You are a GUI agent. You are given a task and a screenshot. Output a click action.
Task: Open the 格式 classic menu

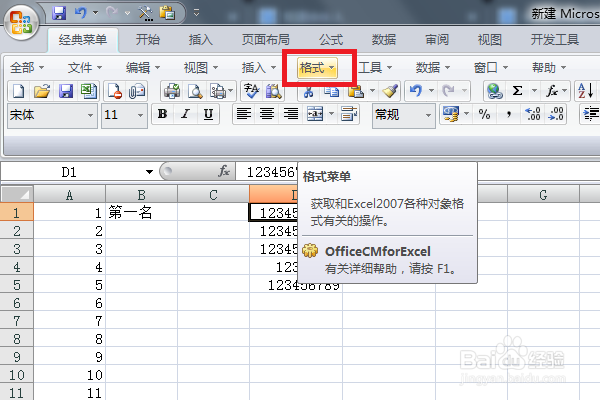click(x=317, y=68)
